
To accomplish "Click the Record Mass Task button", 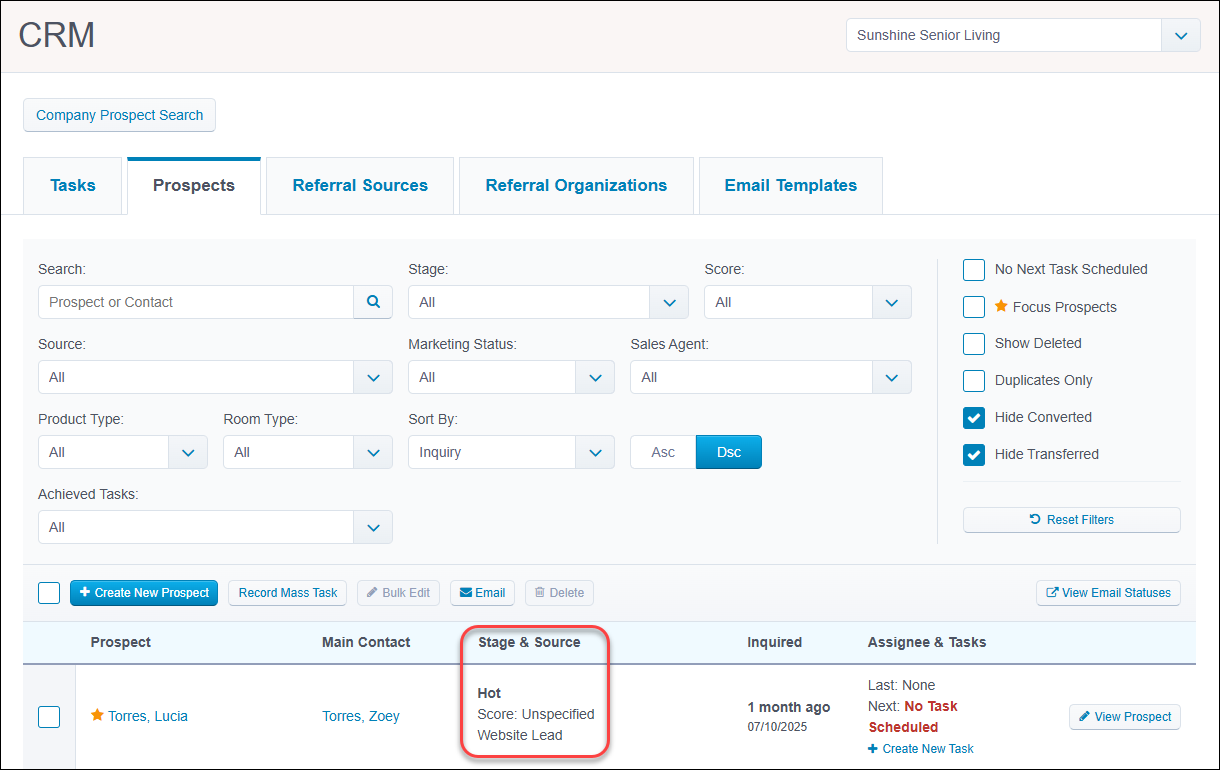I will (x=288, y=593).
